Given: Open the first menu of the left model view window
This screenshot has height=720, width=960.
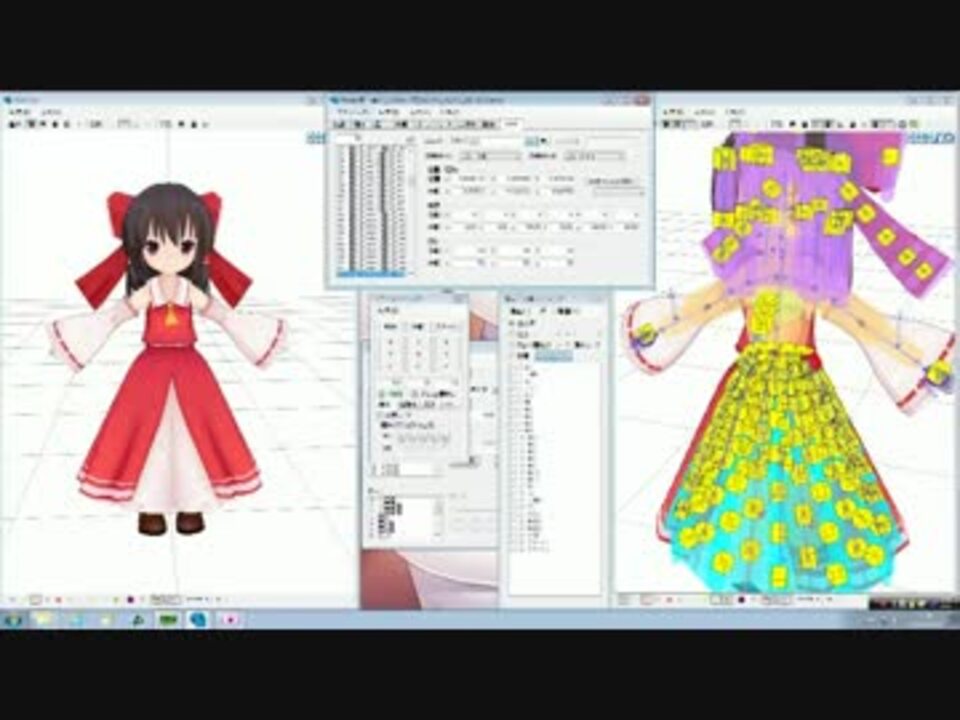Looking at the screenshot, I should (18, 112).
